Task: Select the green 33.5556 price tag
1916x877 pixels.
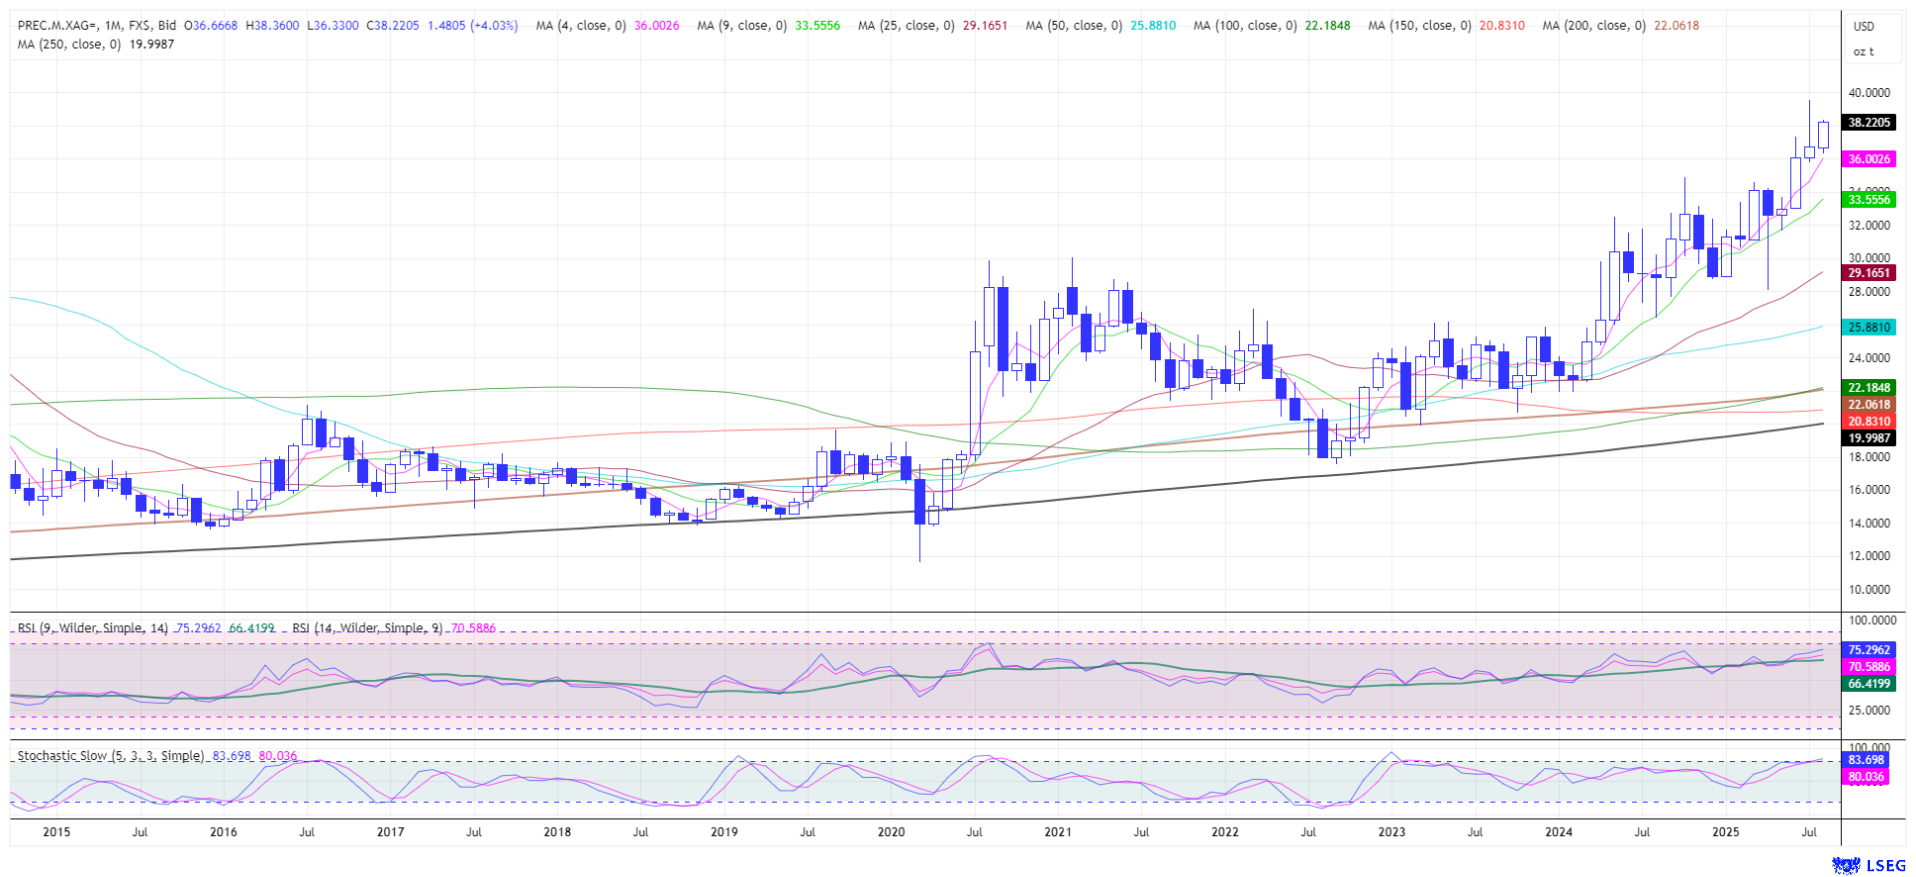Action: [1868, 200]
